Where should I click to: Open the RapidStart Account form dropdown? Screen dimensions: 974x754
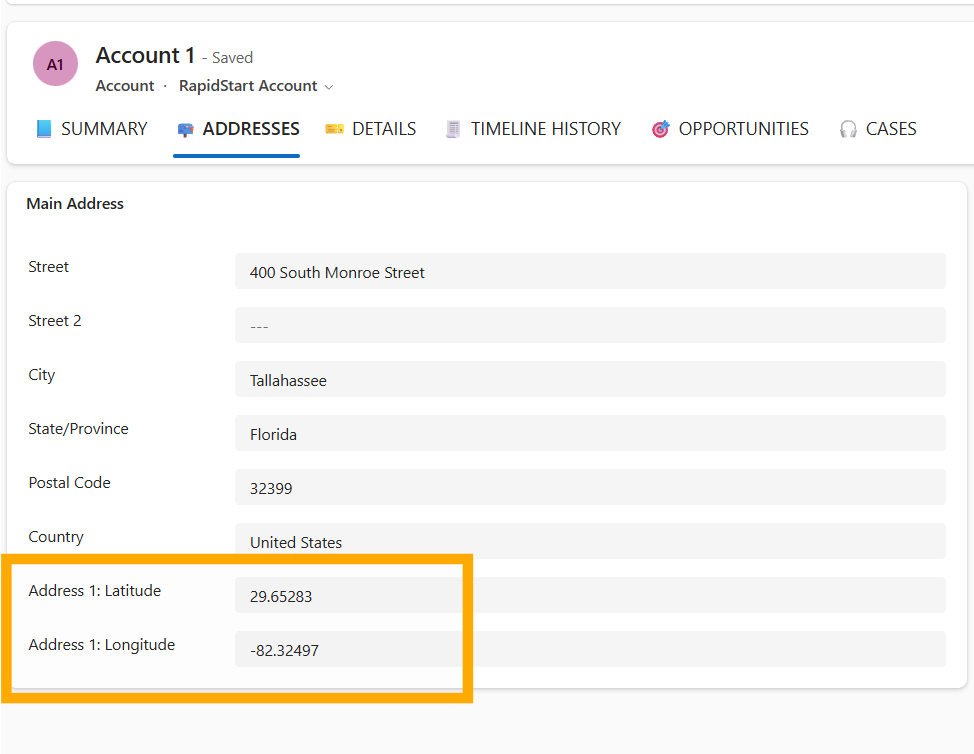click(x=248, y=86)
